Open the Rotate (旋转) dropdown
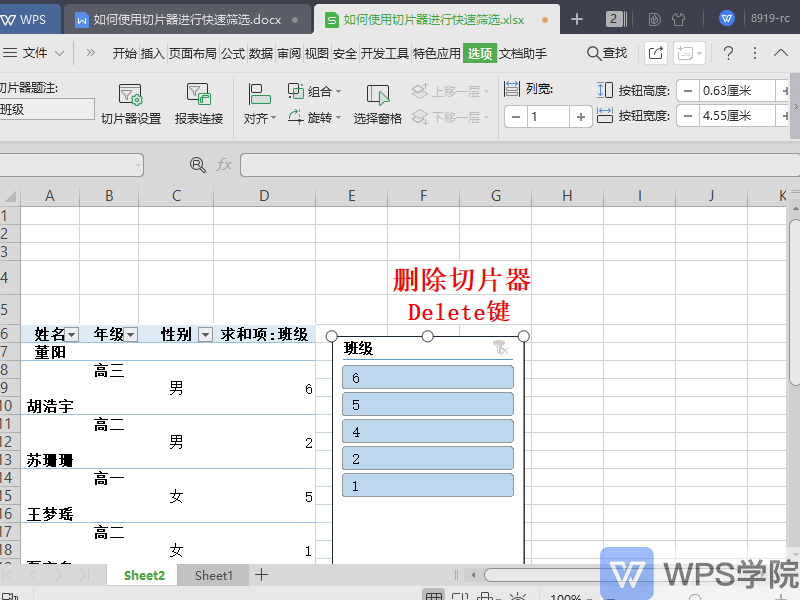This screenshot has height=600, width=800. point(314,117)
